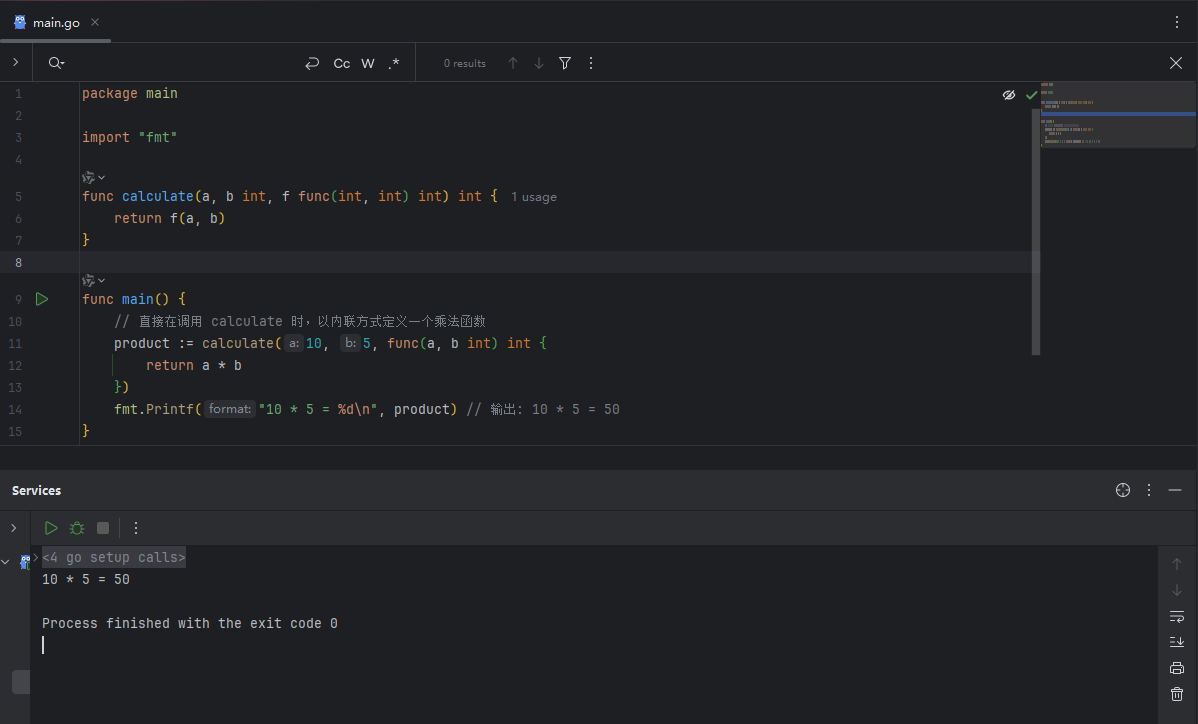The width and height of the screenshot is (1198, 724).
Task: Open the editor tabs more options menu
Action: pyautogui.click(x=1176, y=22)
